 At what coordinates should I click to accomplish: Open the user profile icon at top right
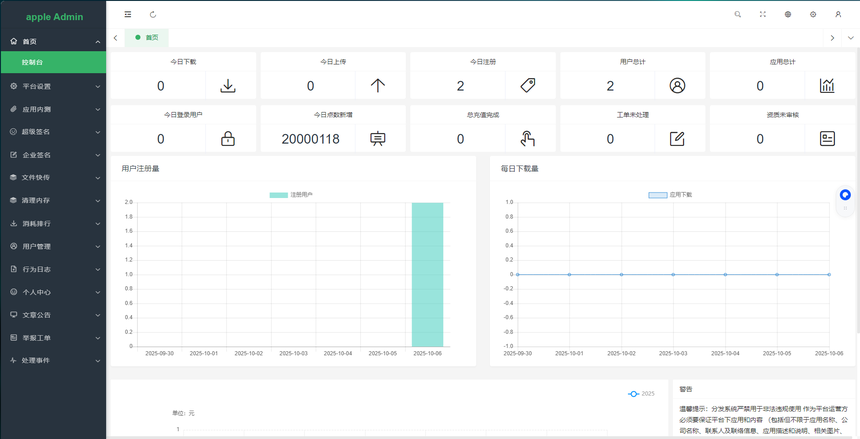tap(838, 15)
